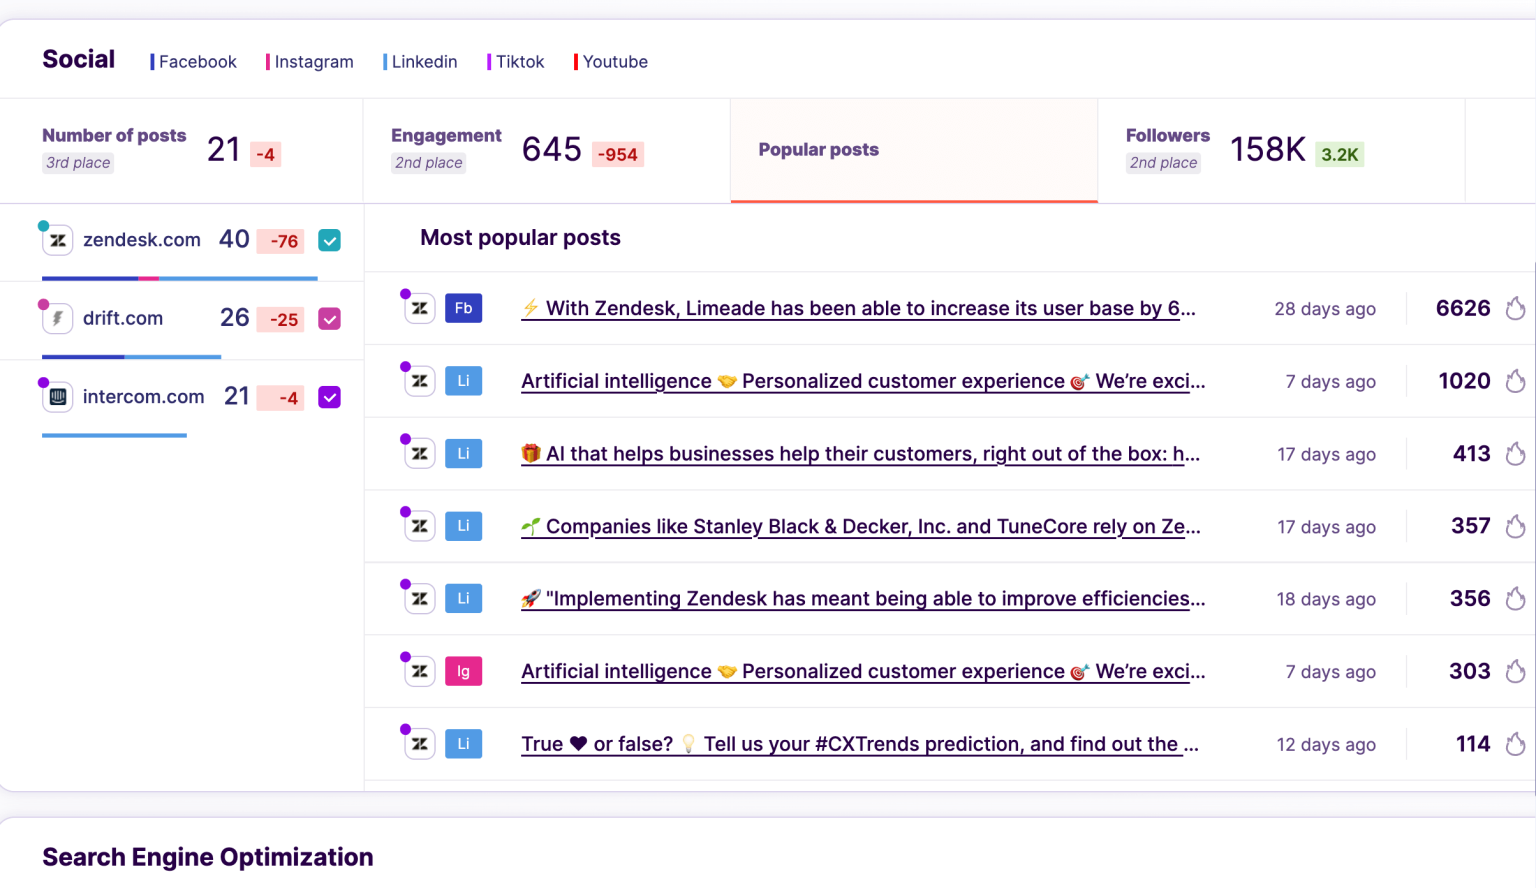Click the Li icon on the AI gift-box post
Image resolution: width=1536 pixels, height=888 pixels.
tap(463, 453)
